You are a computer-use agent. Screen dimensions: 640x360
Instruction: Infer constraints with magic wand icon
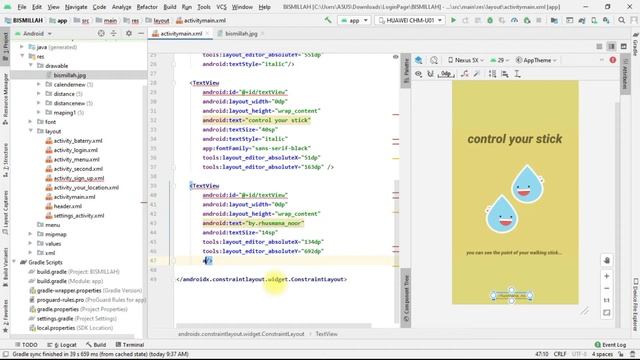[476, 74]
